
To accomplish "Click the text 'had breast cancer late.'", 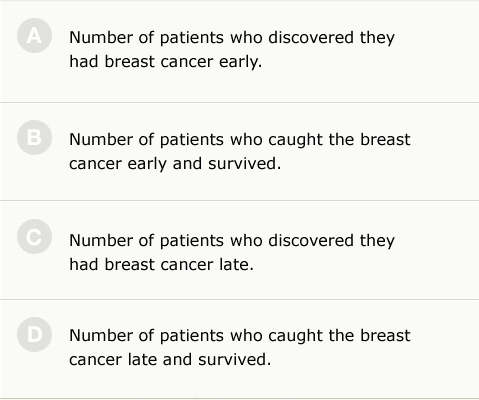I will (161, 265).
